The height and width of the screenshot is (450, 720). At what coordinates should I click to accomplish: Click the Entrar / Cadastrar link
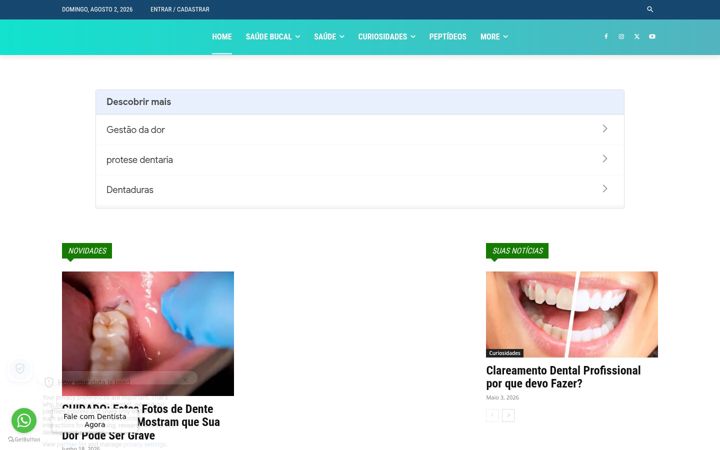(180, 9)
